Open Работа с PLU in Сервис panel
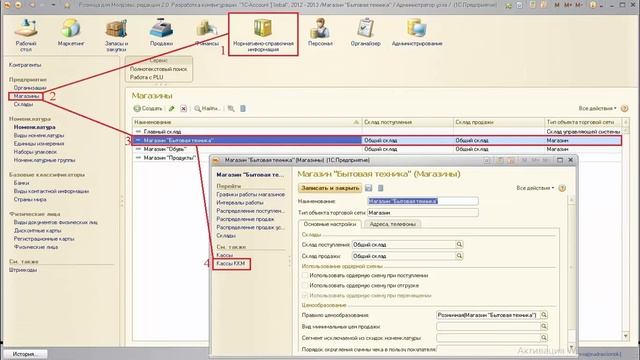 [147, 77]
